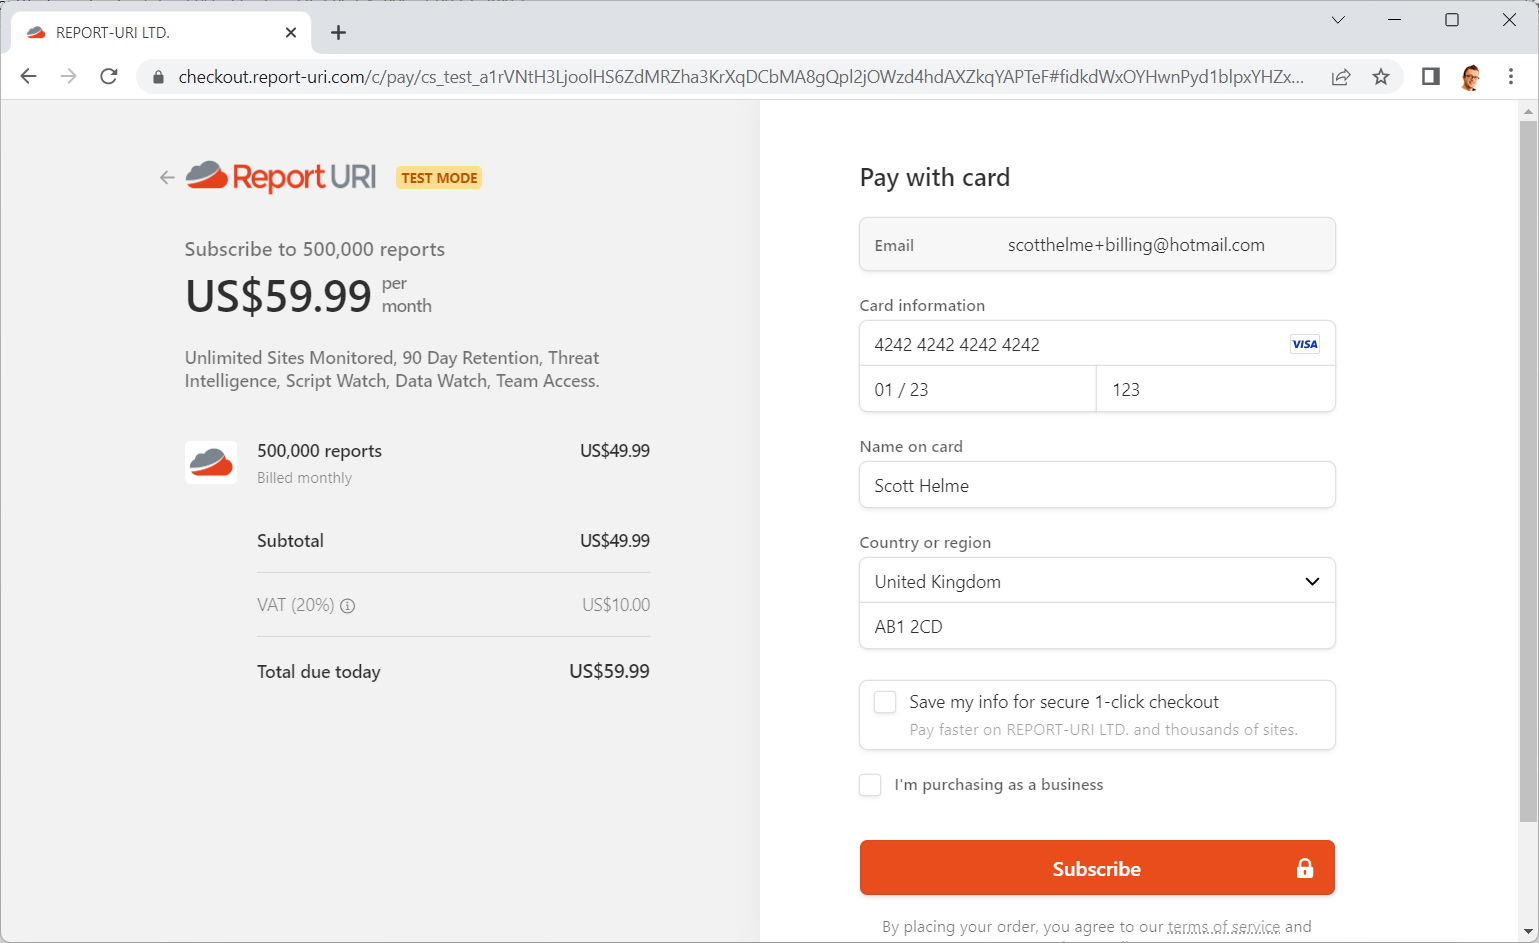Image resolution: width=1539 pixels, height=943 pixels.
Task: Open the Chrome three-dot menu
Action: [x=1510, y=77]
